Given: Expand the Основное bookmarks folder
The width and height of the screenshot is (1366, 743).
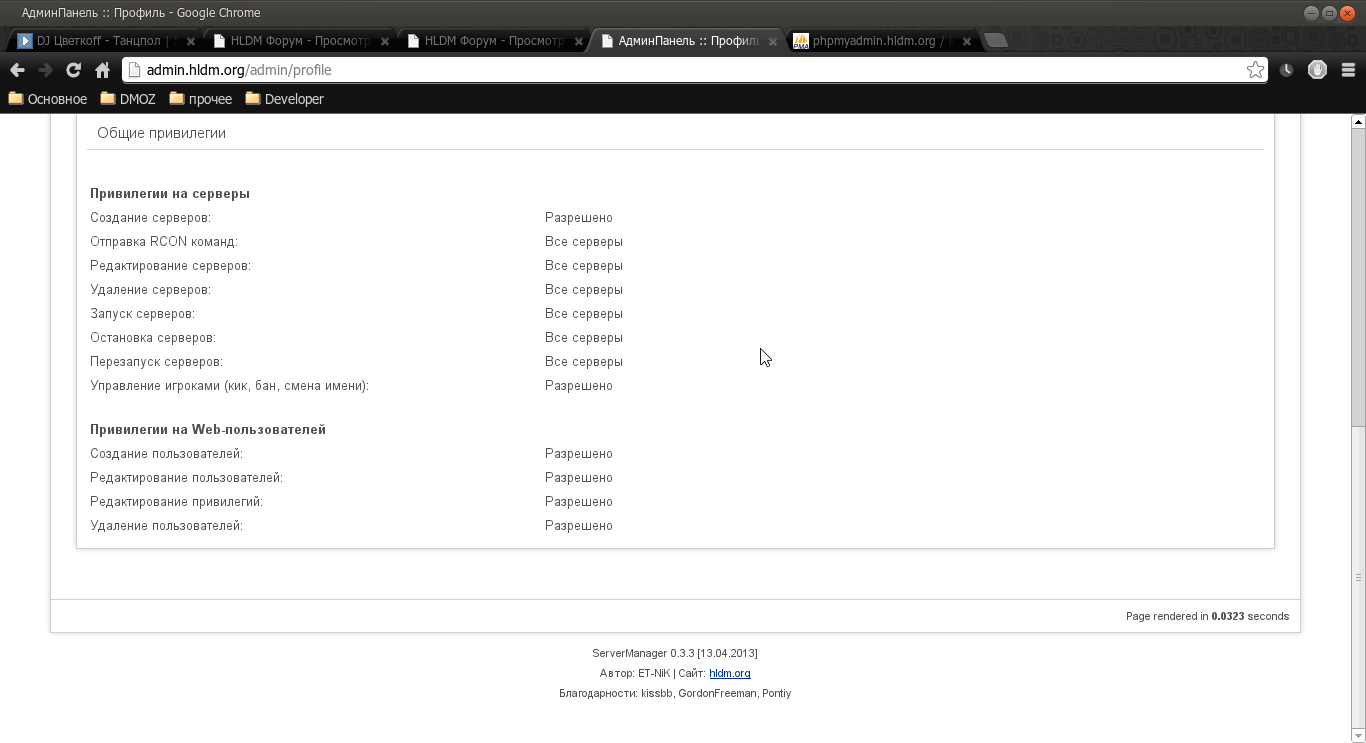Looking at the screenshot, I should tap(48, 99).
